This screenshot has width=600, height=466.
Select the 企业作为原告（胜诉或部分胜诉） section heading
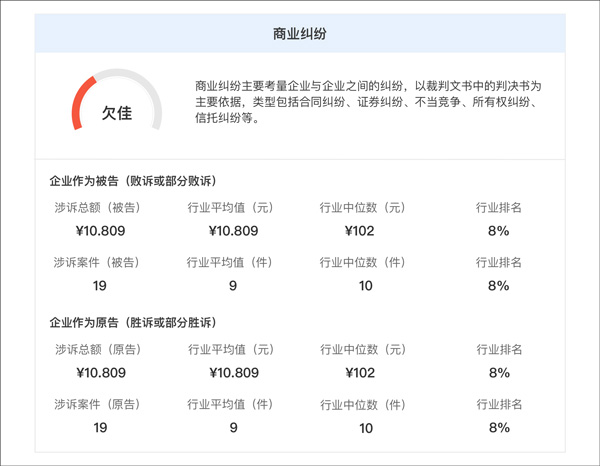pos(133,323)
